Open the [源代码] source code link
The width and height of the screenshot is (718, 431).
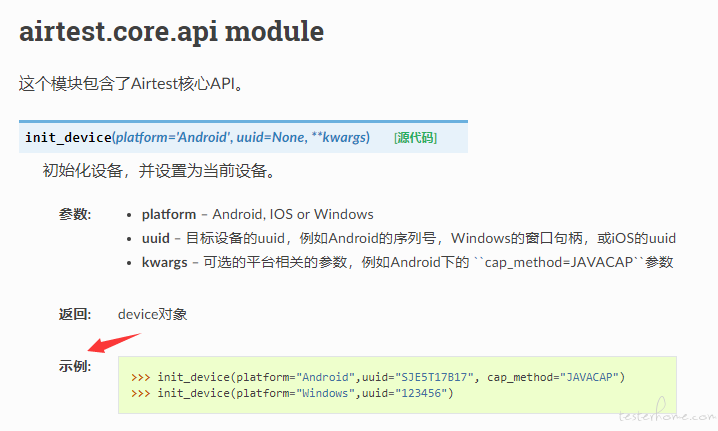pyautogui.click(x=415, y=137)
